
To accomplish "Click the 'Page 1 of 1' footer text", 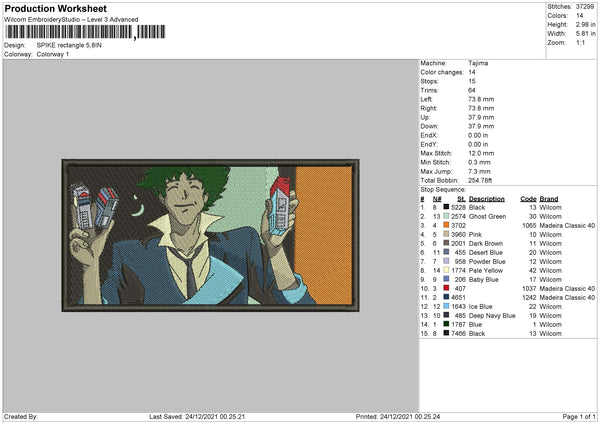I will point(579,416).
